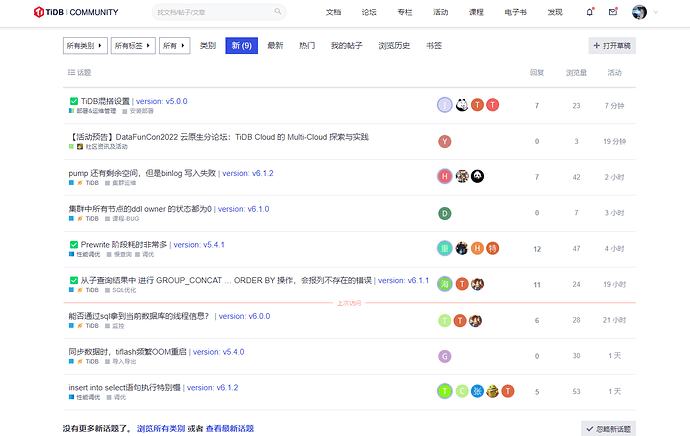The width and height of the screenshot is (690, 436).
Task: Click the 打开草稿 button
Action: pyautogui.click(x=612, y=46)
